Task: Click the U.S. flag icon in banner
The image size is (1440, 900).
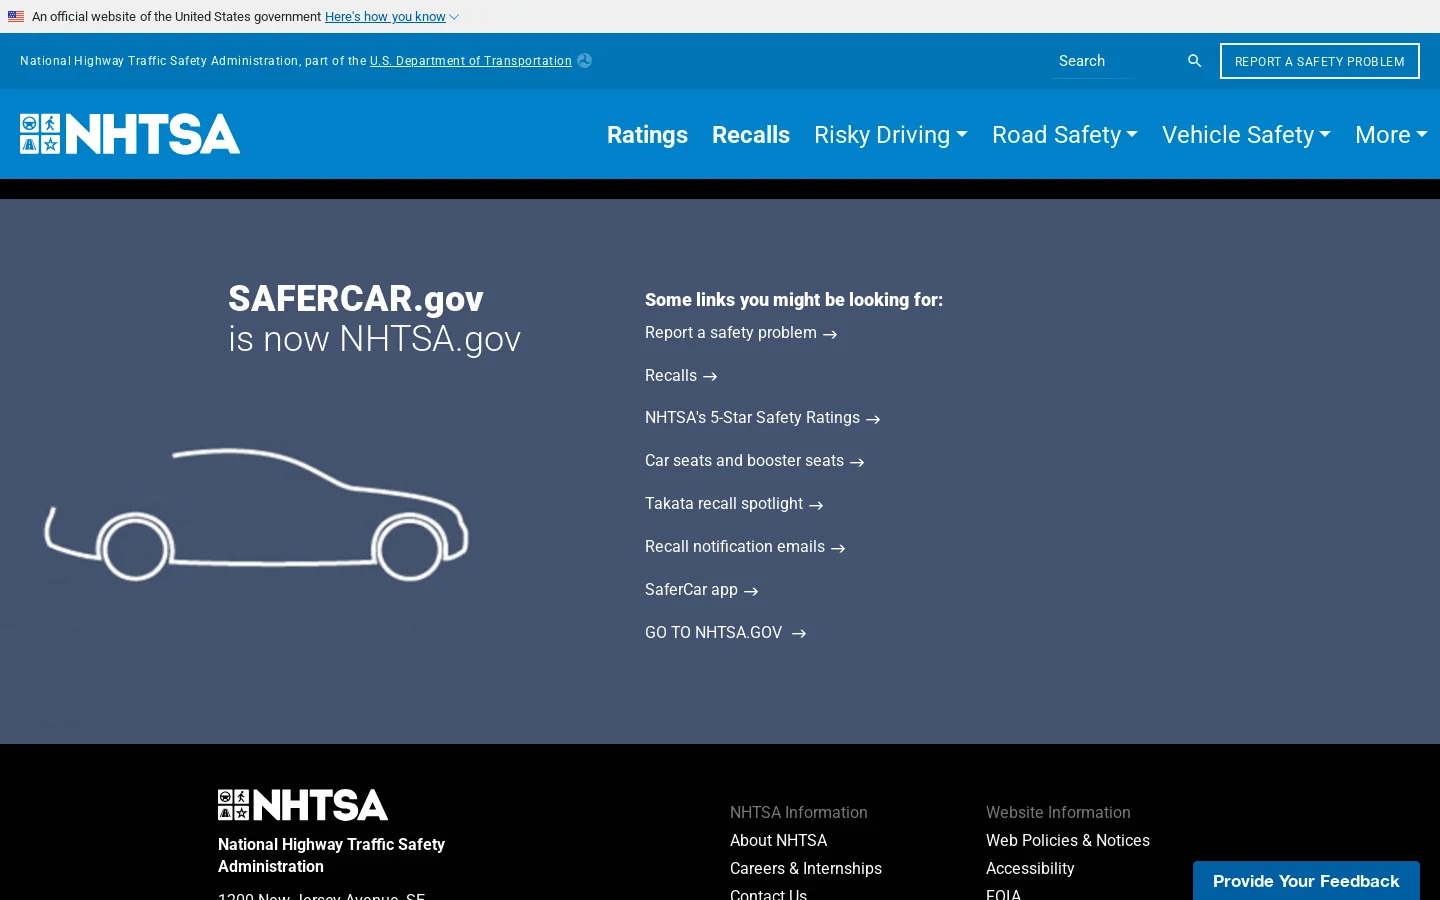Action: click(x=16, y=17)
